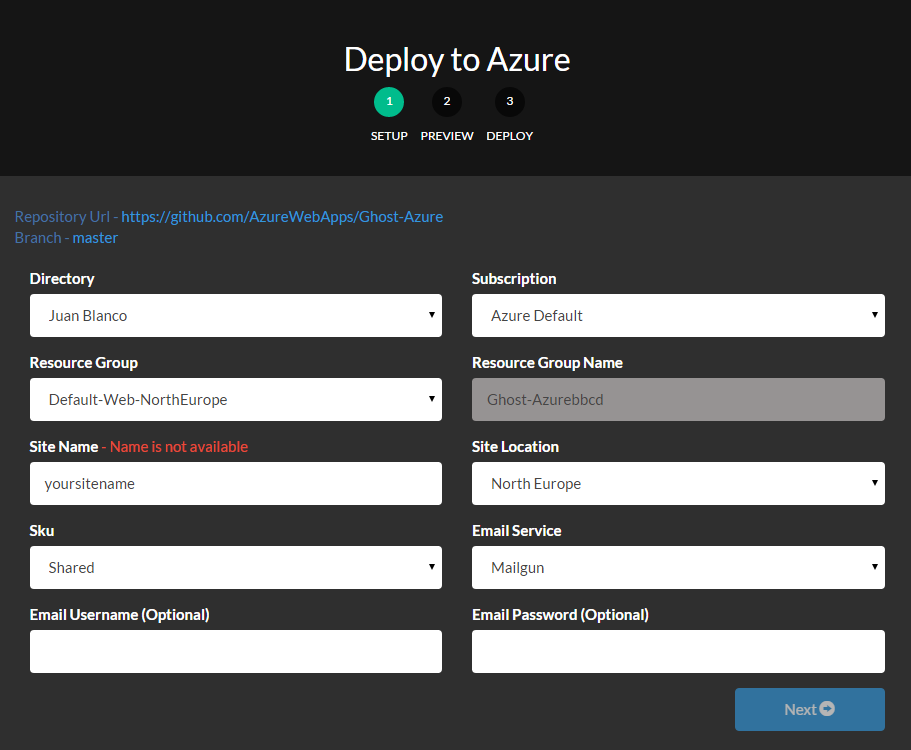Click the Directory field label
This screenshot has height=750, width=911.
coord(62,279)
